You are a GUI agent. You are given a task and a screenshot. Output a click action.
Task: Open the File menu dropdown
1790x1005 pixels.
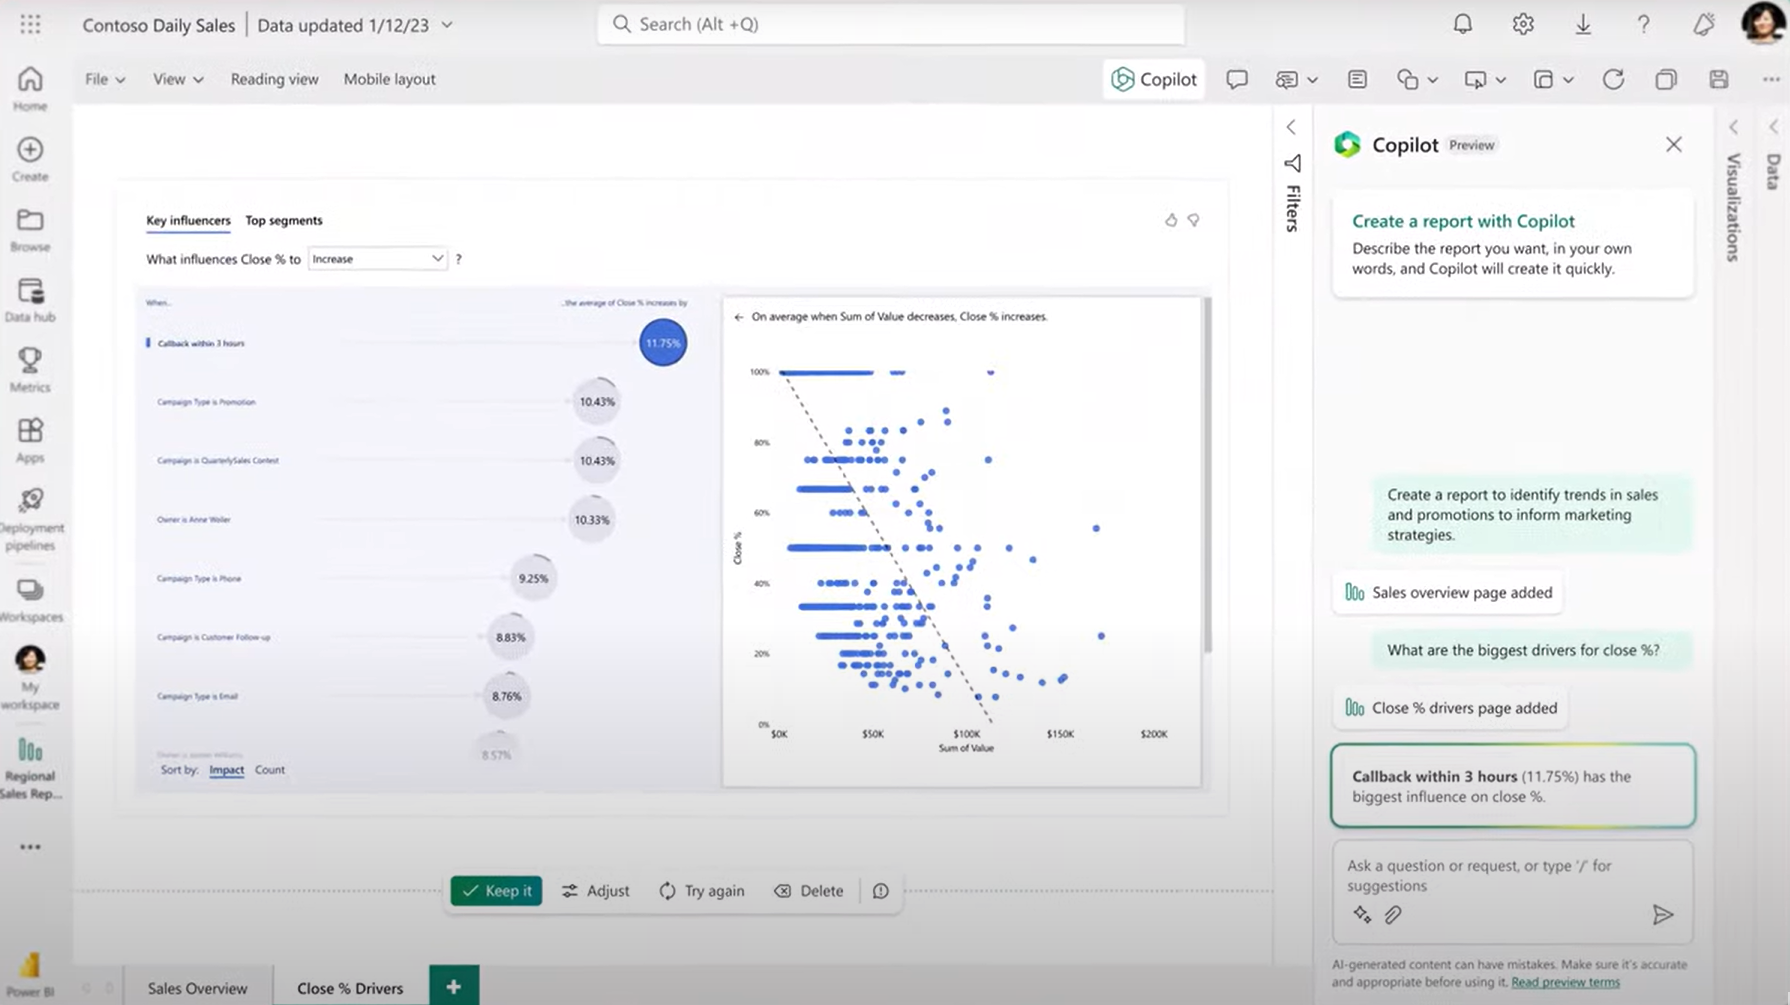coord(105,79)
